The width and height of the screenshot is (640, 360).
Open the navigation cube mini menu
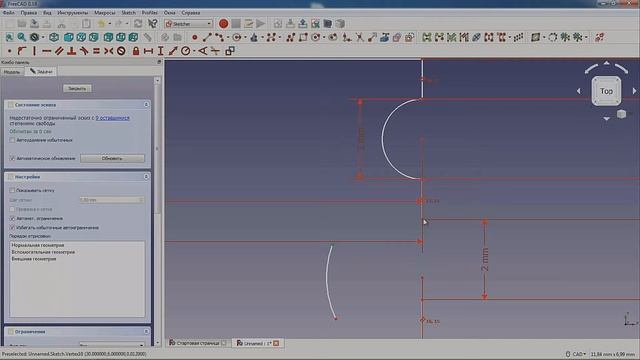pyautogui.click(x=621, y=114)
